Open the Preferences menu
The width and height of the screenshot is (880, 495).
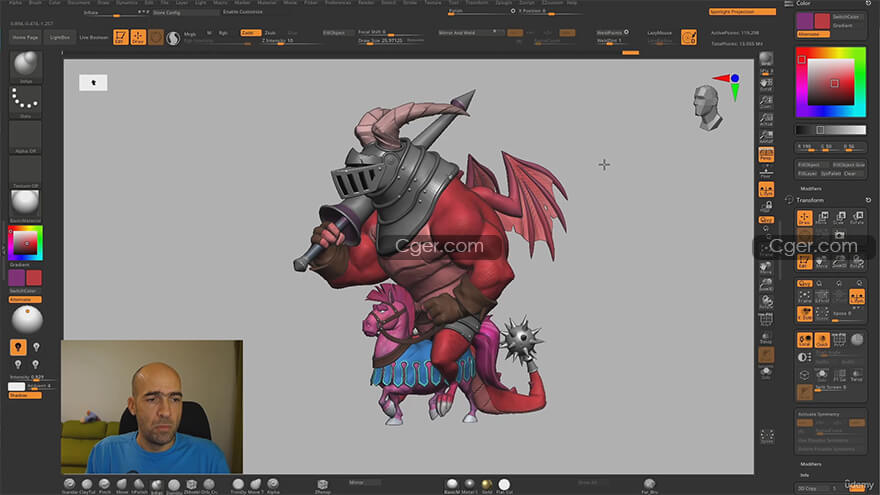tap(338, 3)
